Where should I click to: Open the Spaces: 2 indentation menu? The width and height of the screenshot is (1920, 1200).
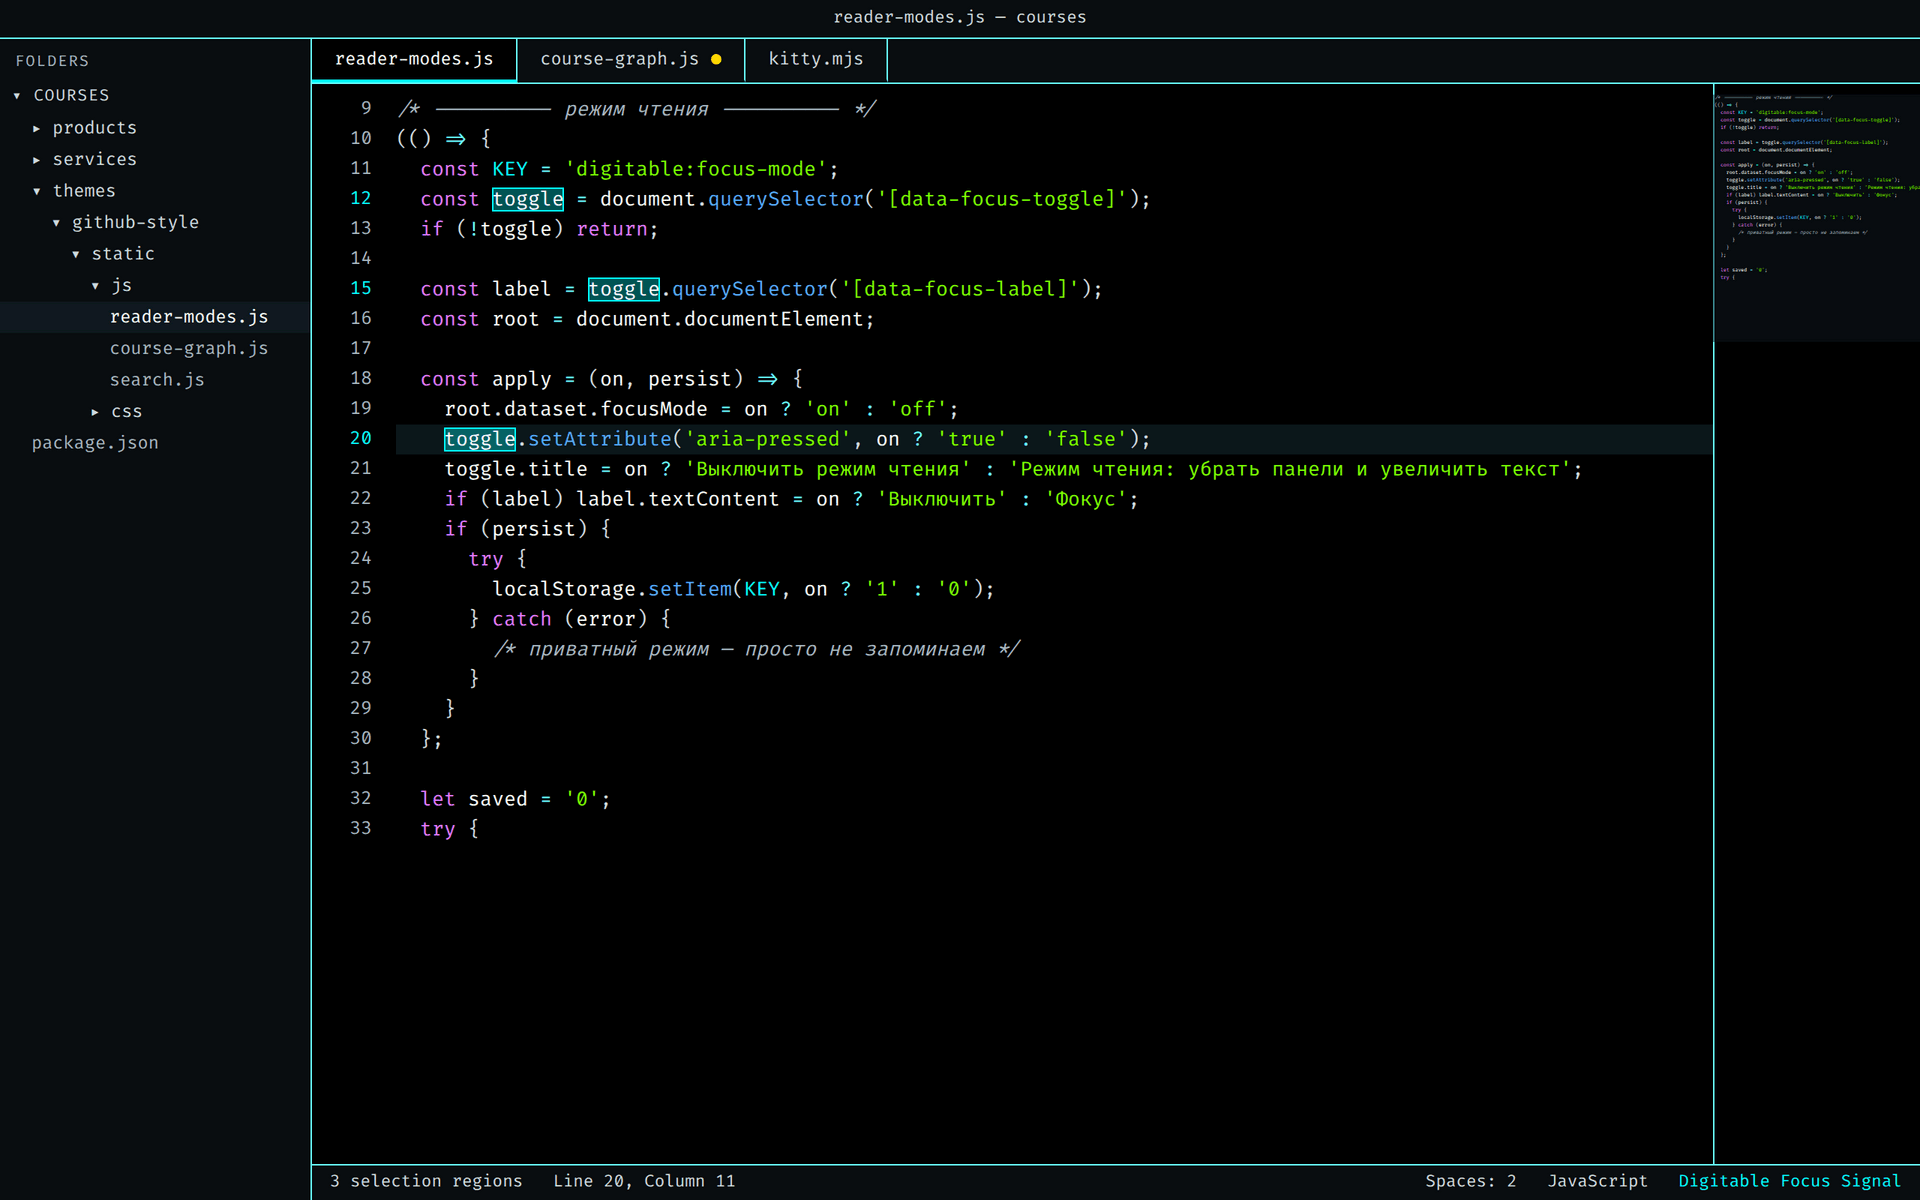1470,1181
